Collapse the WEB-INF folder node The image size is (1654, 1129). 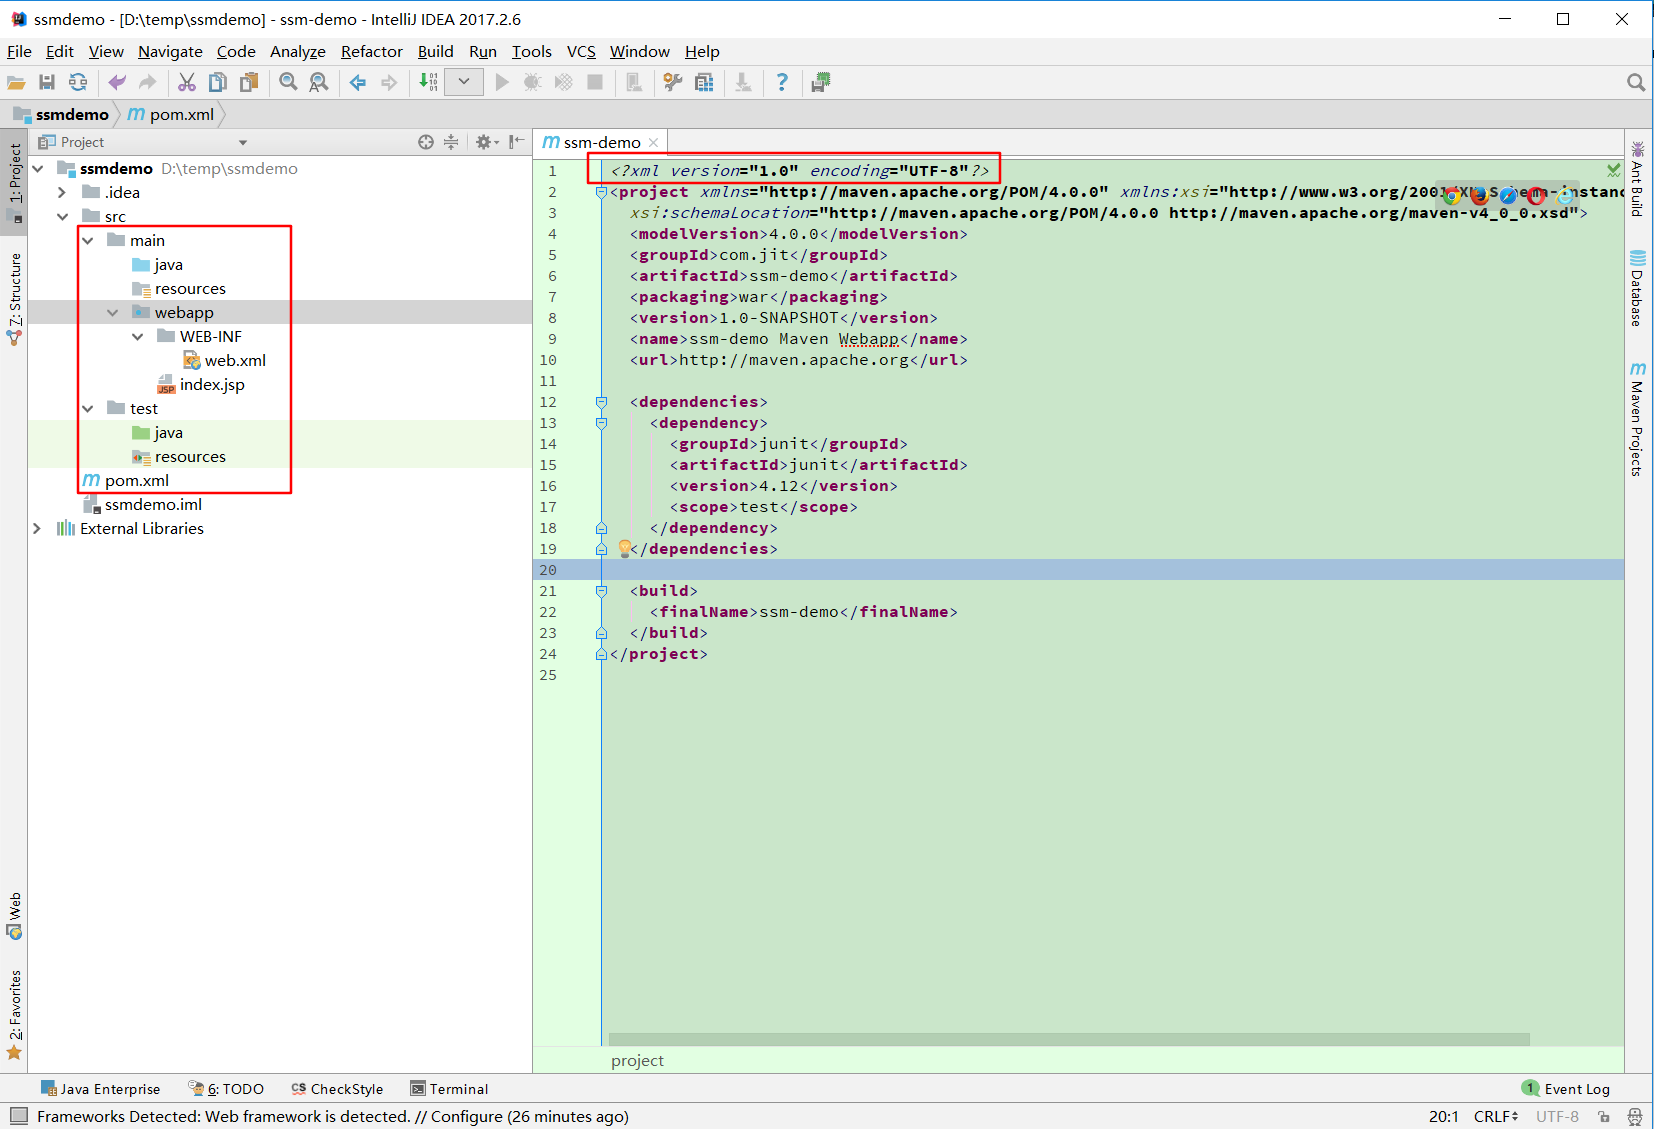137,336
